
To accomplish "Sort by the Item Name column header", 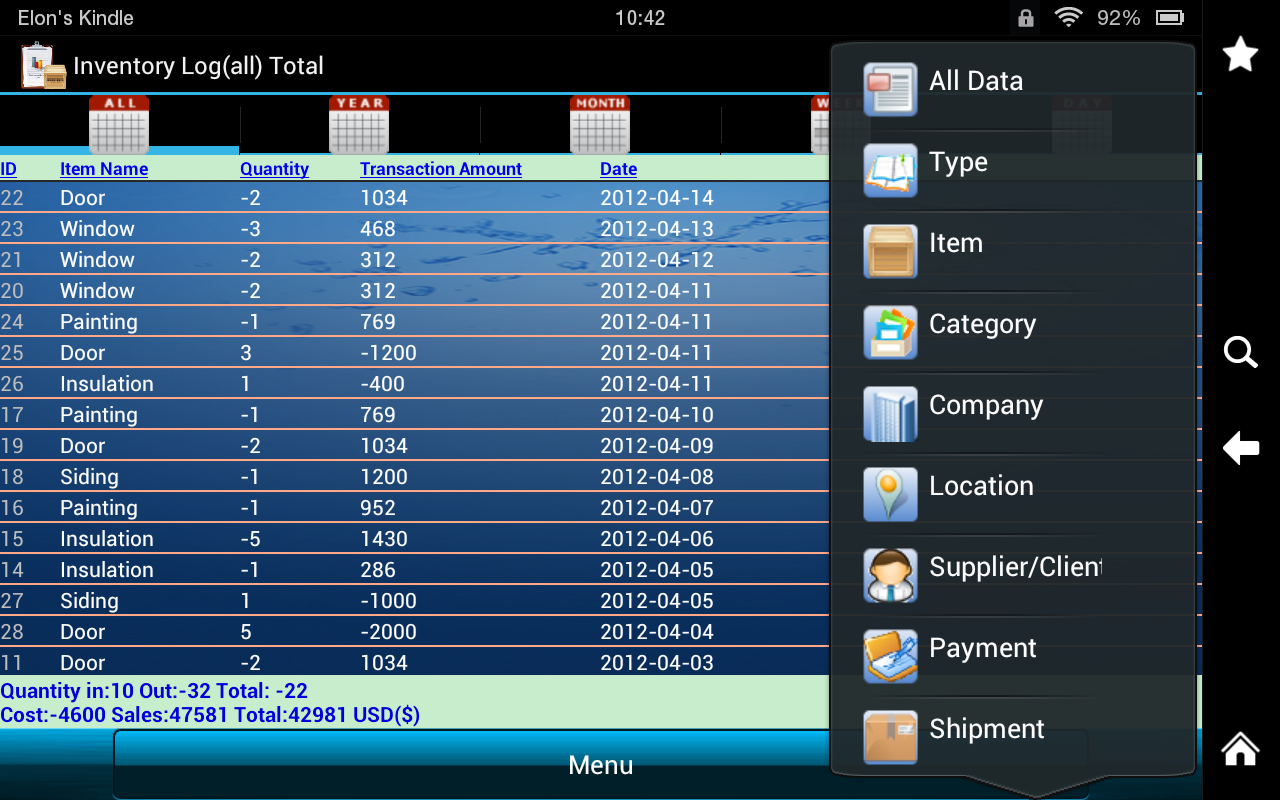I will point(104,169).
